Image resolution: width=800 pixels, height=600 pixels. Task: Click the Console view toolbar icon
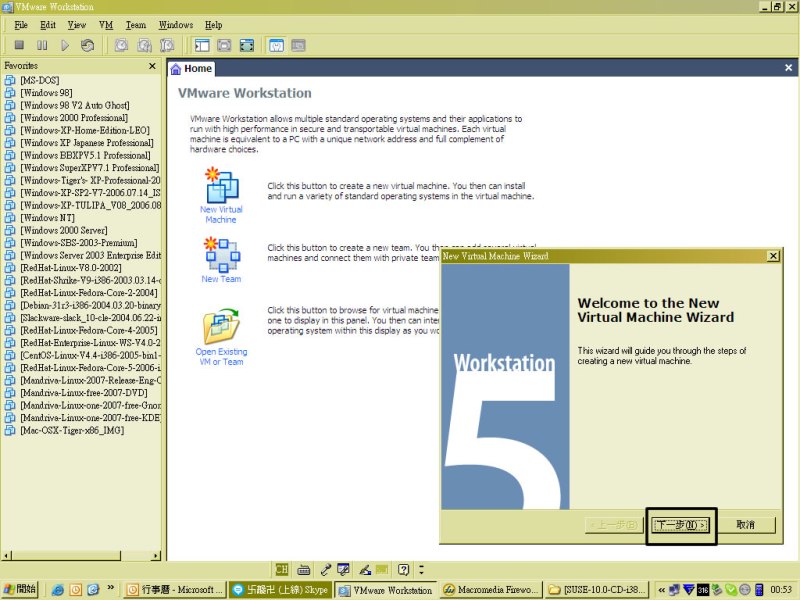coord(298,45)
